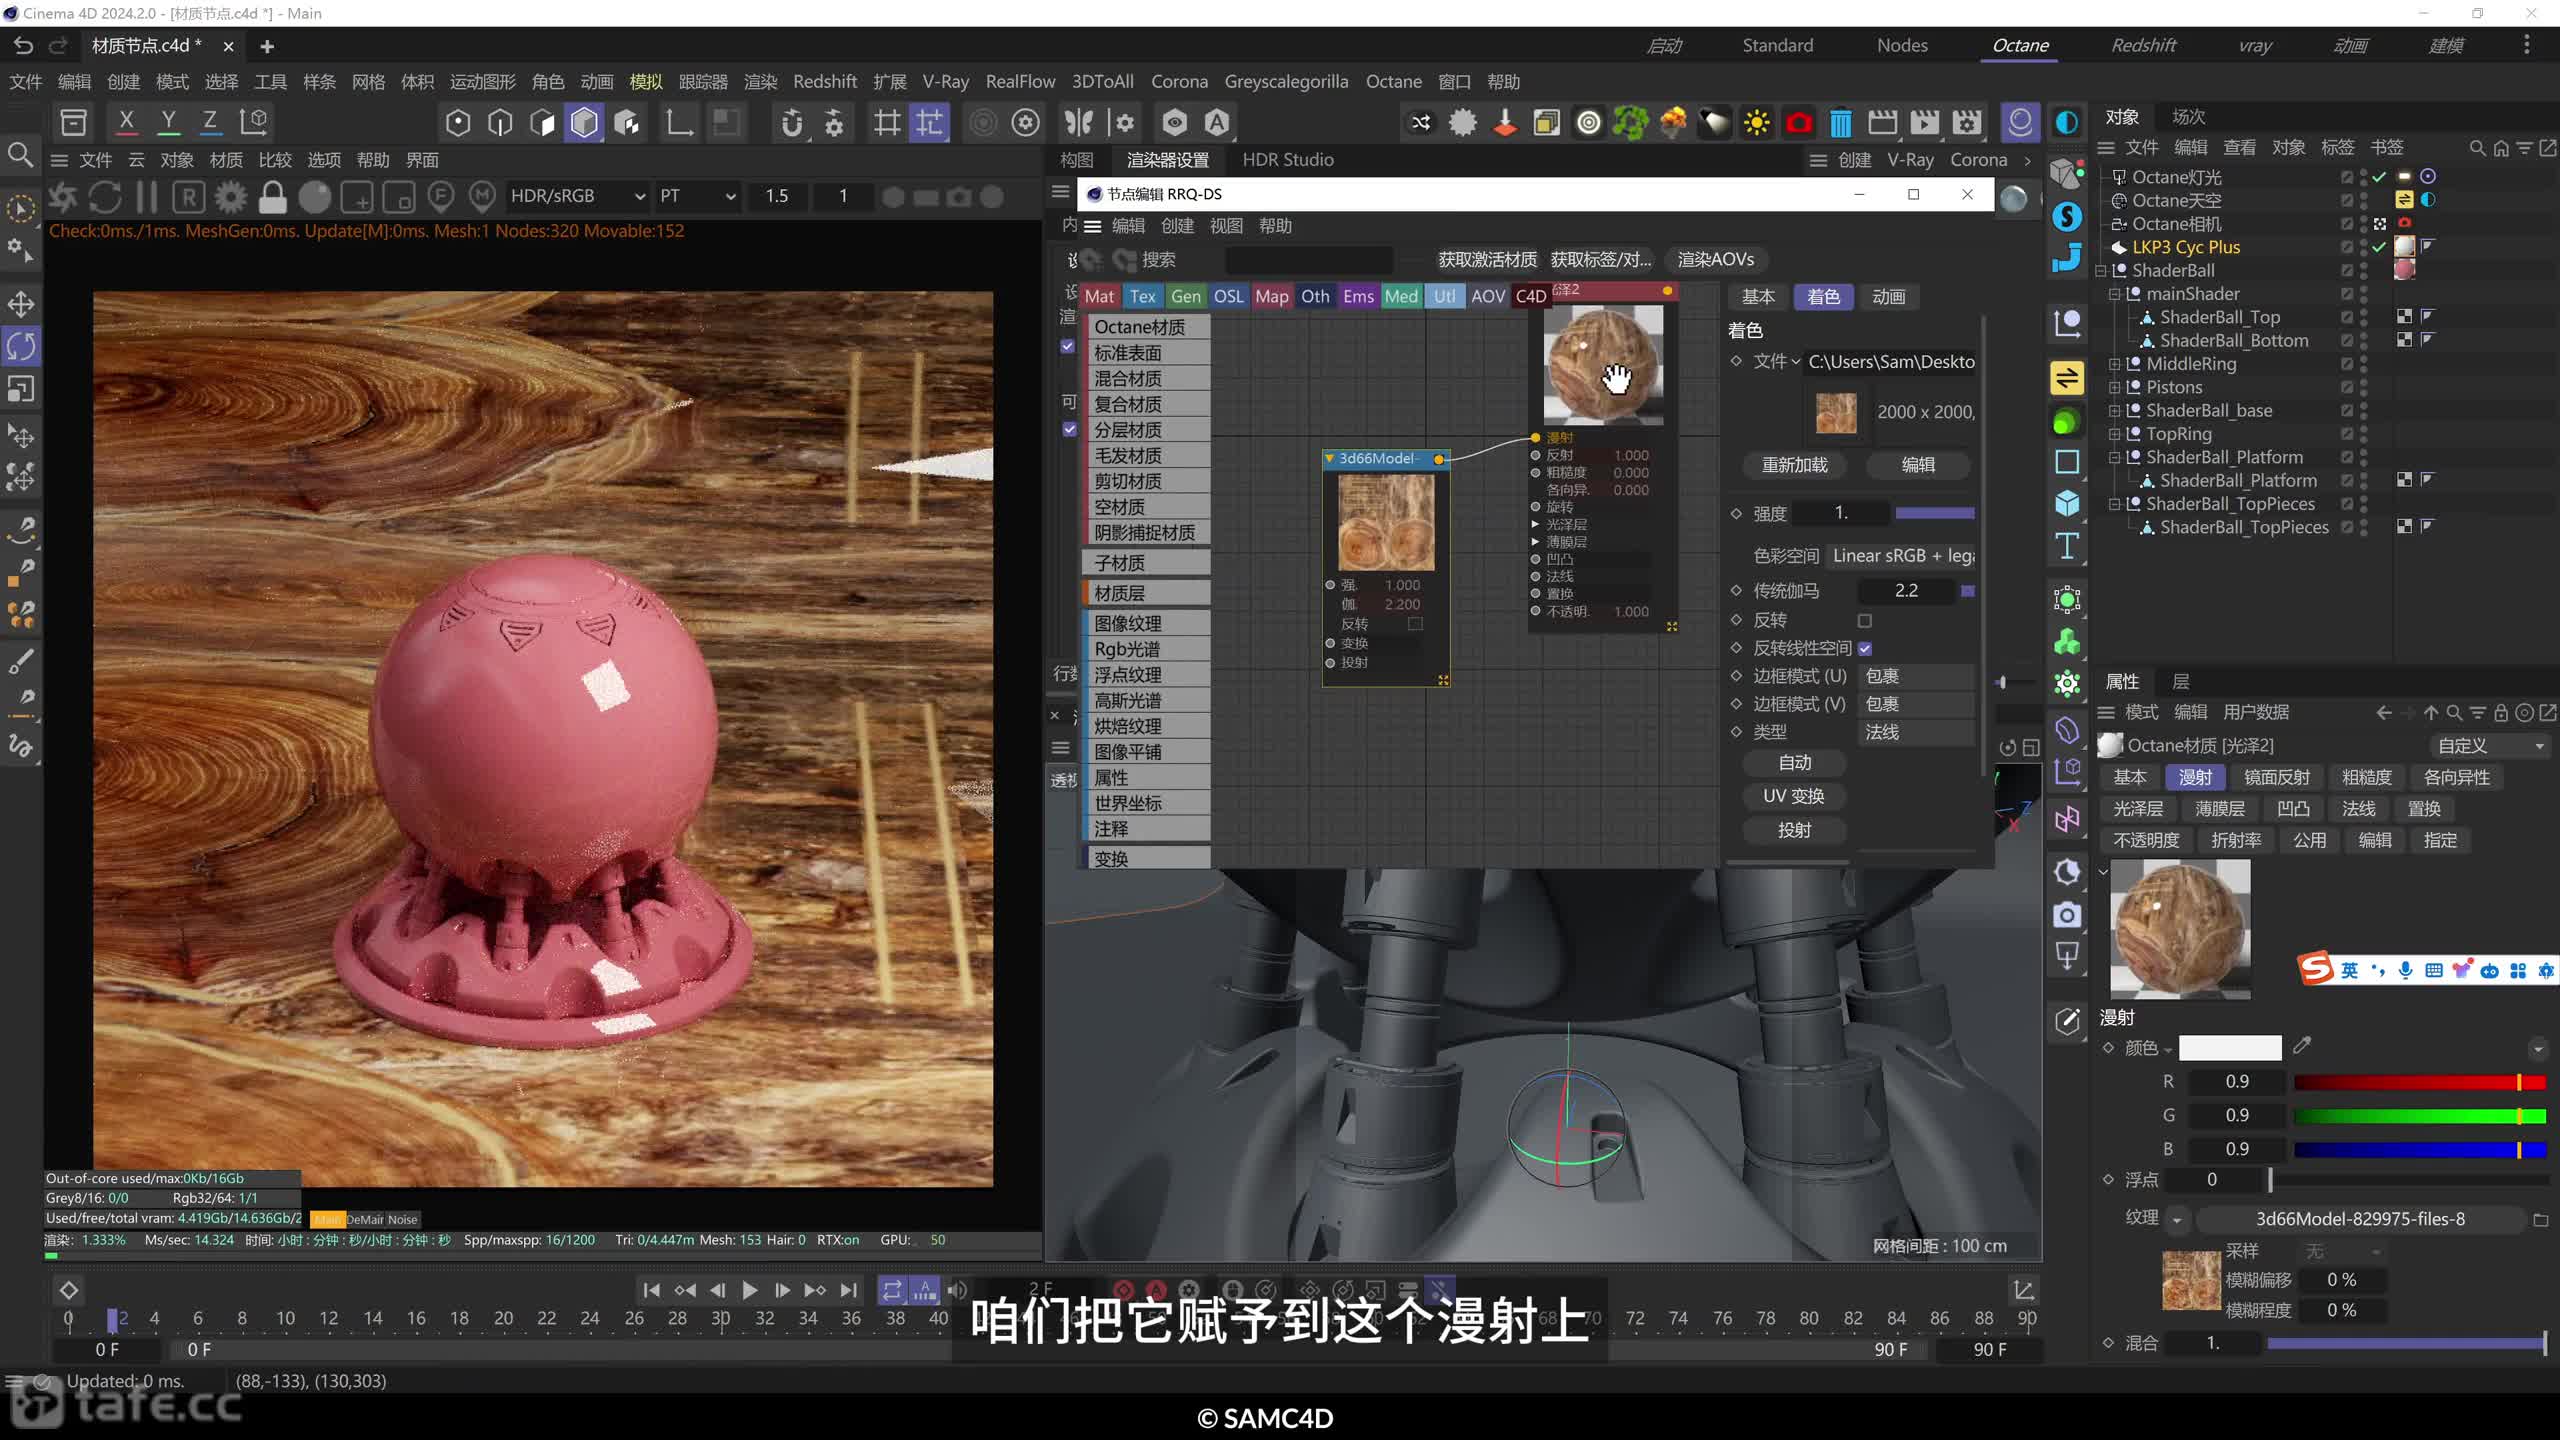
Task: Switch to the HDR Studio tab
Action: coord(1287,160)
